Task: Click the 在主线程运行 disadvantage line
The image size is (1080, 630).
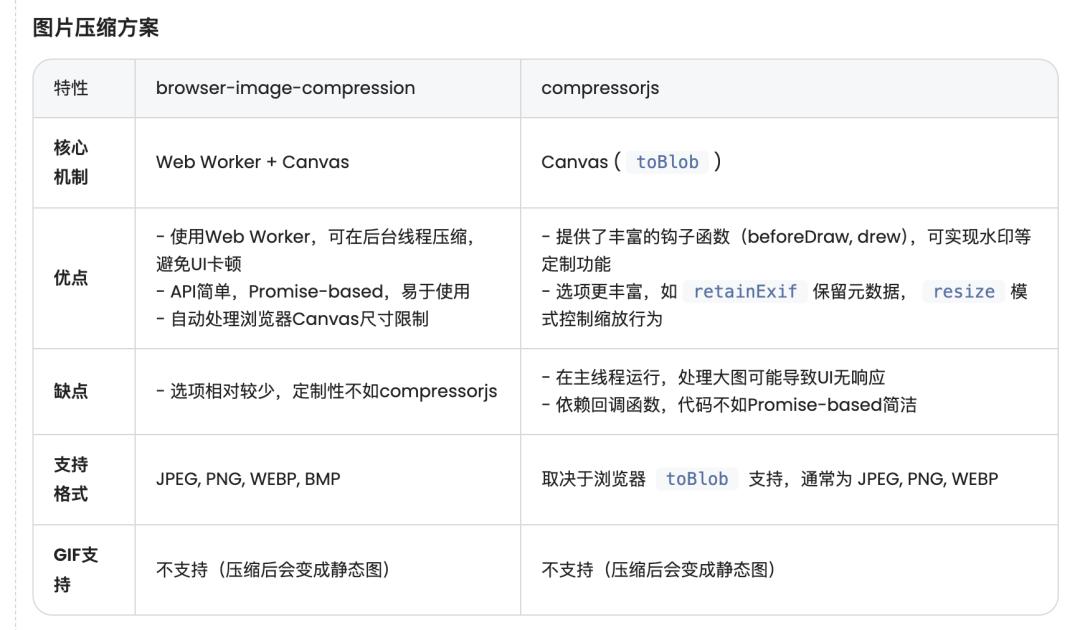Action: point(713,377)
